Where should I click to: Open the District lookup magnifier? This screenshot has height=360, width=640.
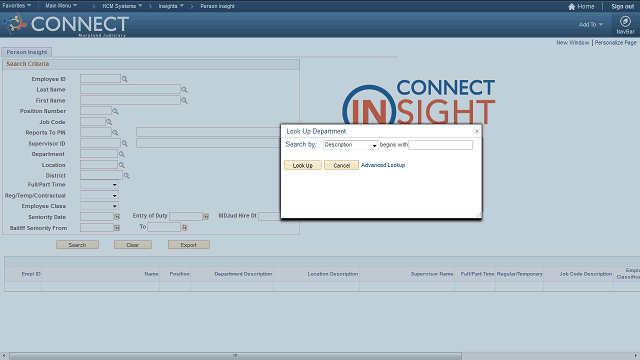127,176
